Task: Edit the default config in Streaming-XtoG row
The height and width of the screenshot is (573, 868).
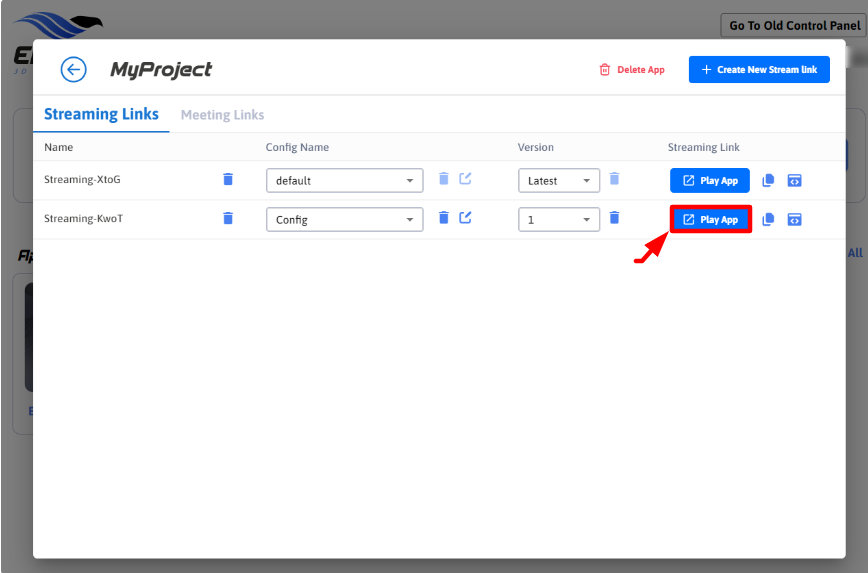Action: pyautogui.click(x=465, y=180)
